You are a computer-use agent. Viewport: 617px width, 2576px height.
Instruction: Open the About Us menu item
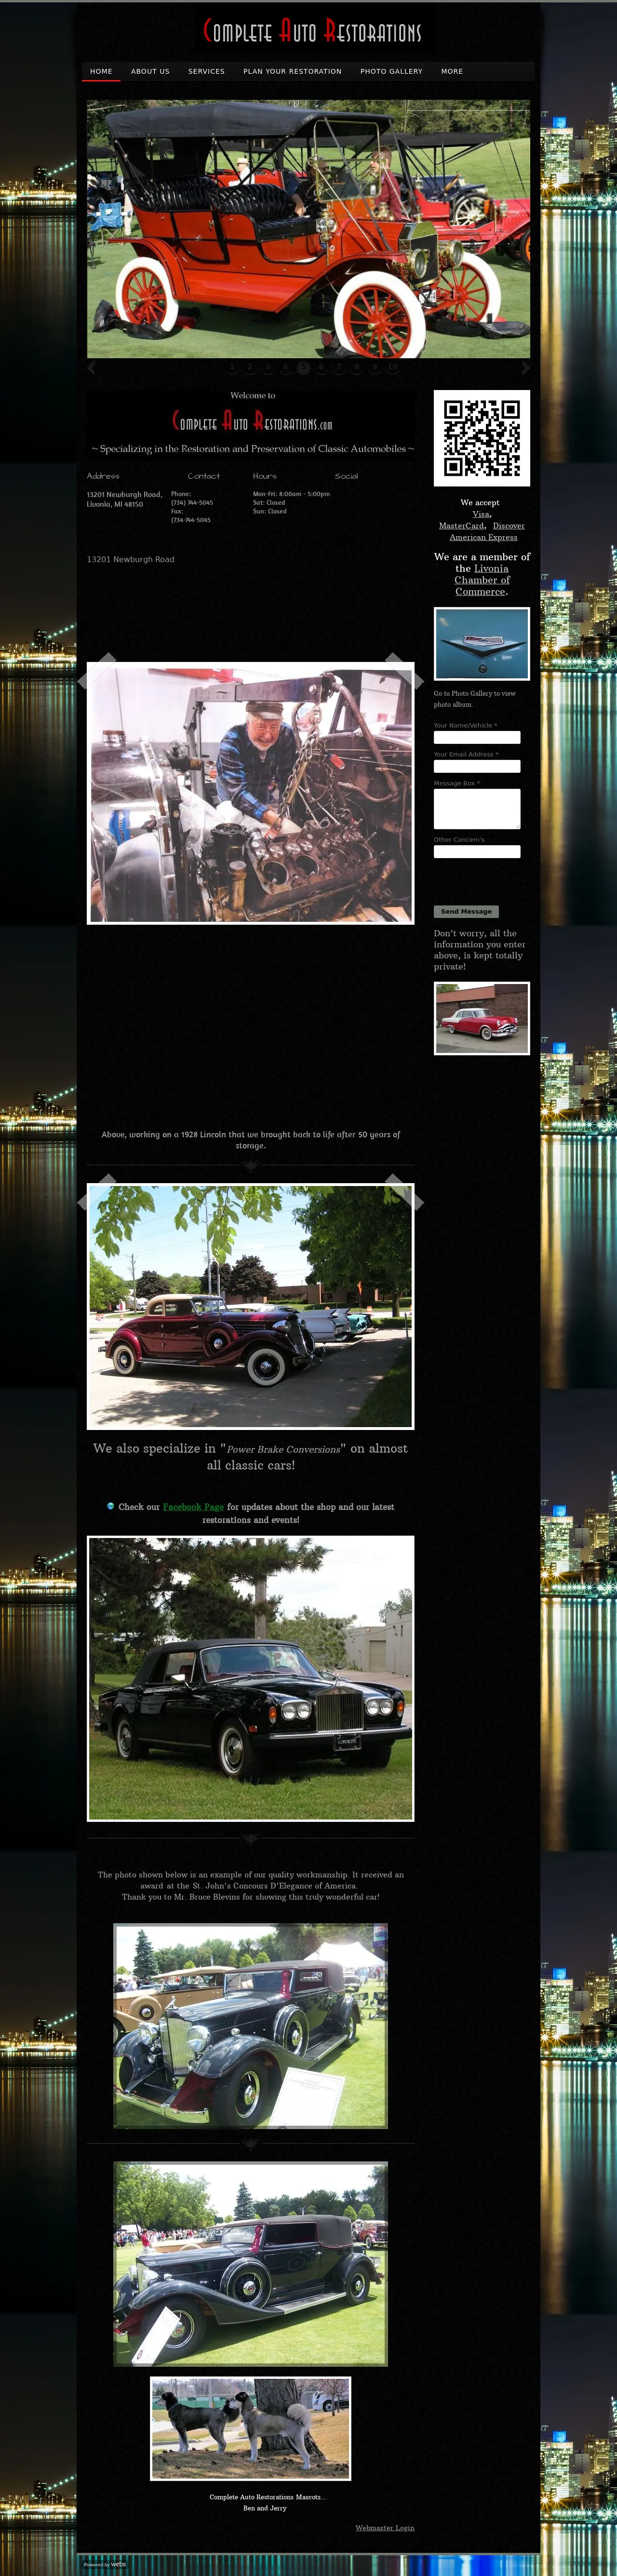tap(150, 71)
